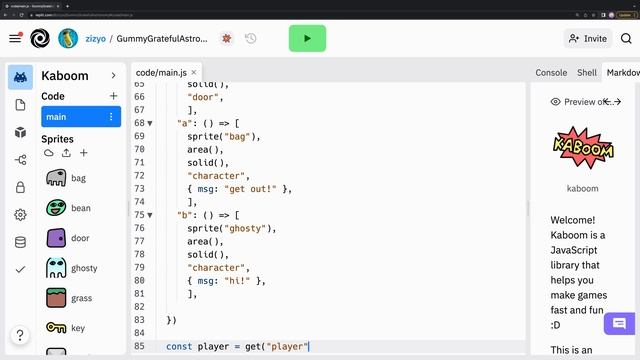This screenshot has width=640, height=360.
Task: Click the Sprites section heading
Action: (57, 139)
